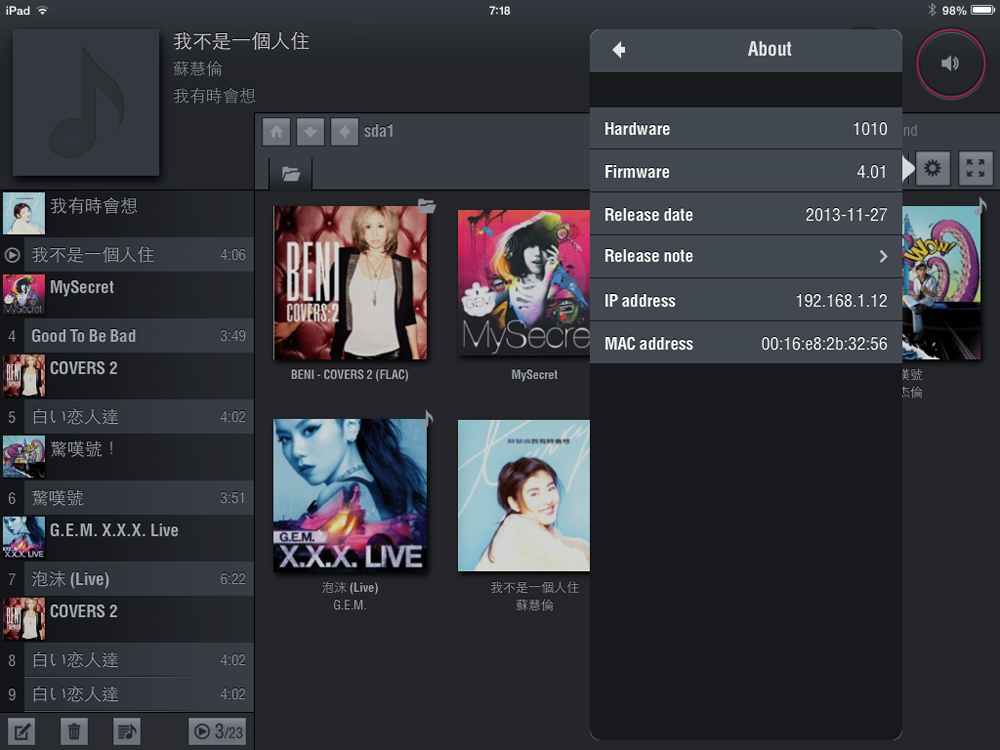1000x750 pixels.
Task: Go to home folder in browser
Action: tap(276, 132)
